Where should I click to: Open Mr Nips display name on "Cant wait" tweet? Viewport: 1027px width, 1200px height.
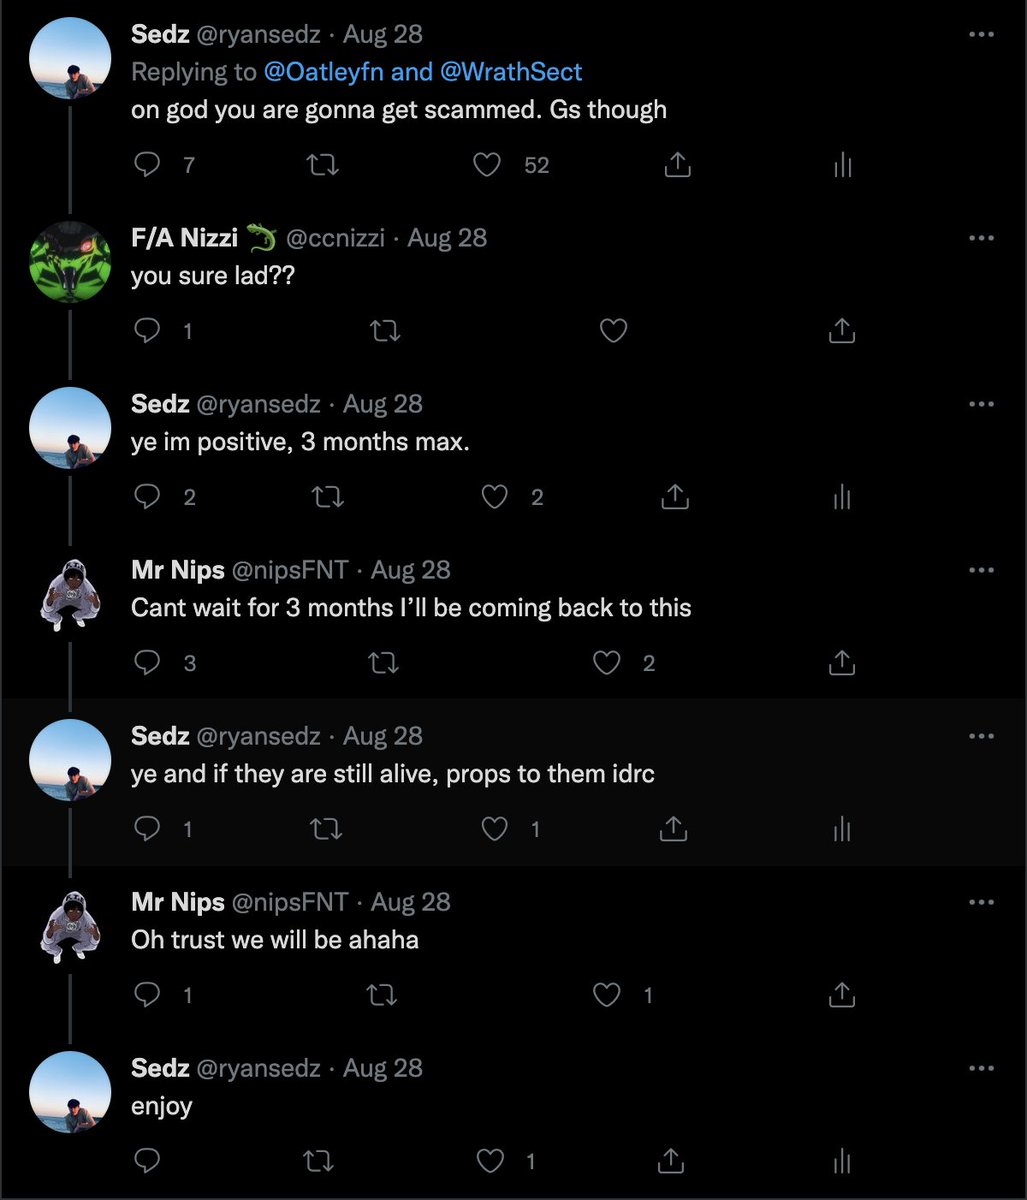pyautogui.click(x=178, y=570)
